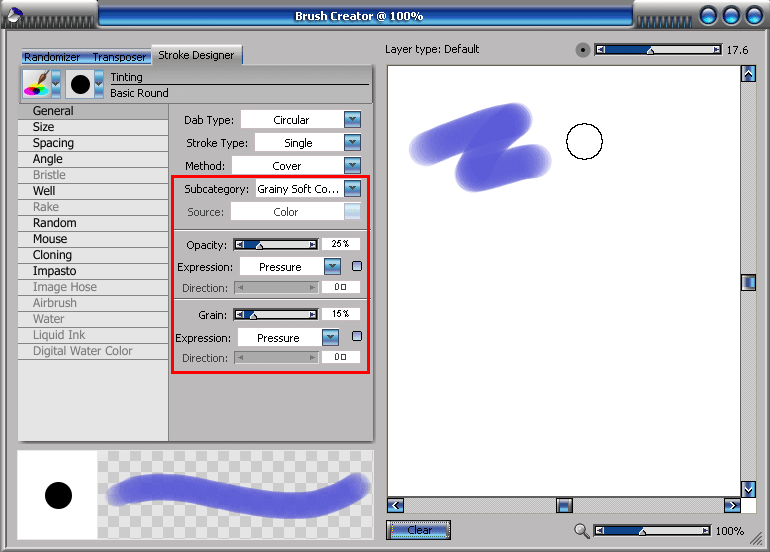
Task: Click the zoom magnifier icon
Action: point(581,531)
